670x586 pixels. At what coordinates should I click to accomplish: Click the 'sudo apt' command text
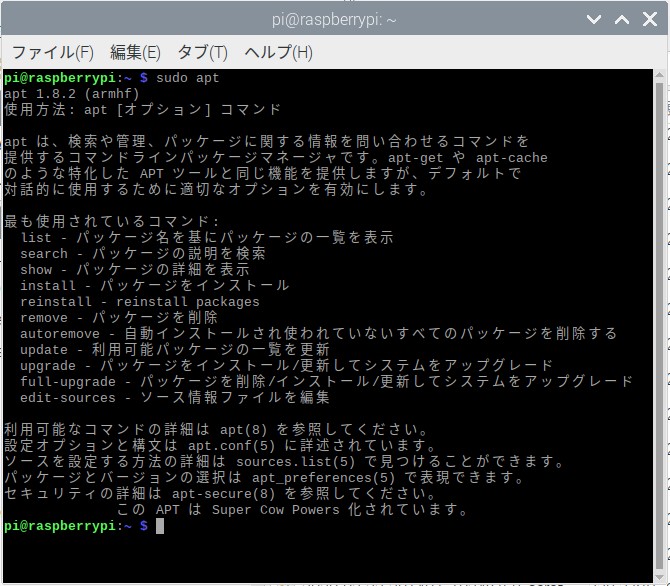[x=188, y=78]
